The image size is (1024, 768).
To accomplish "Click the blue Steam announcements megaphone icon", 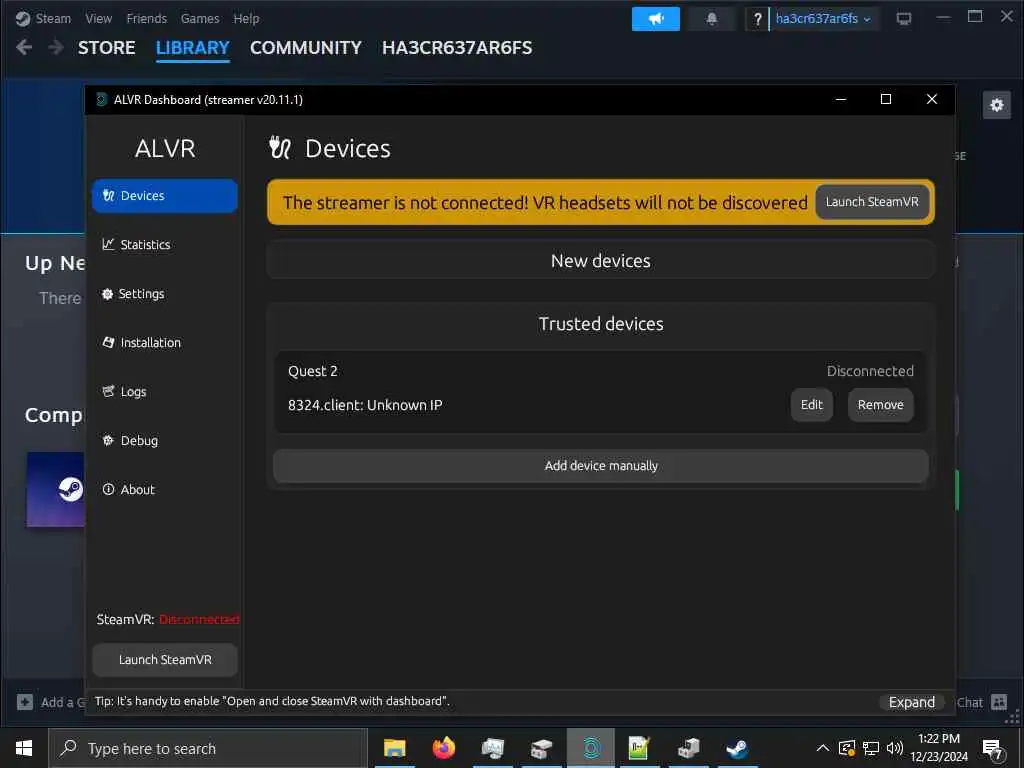I will 656,19.
